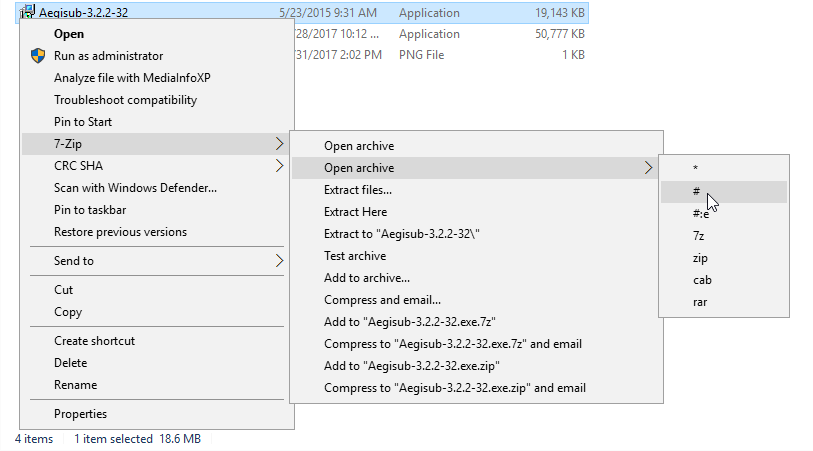The height and width of the screenshot is (451, 813).
Task: Select Add to "Aegisub-3.2.2-32.exe.zip"
Action: pyautogui.click(x=412, y=366)
